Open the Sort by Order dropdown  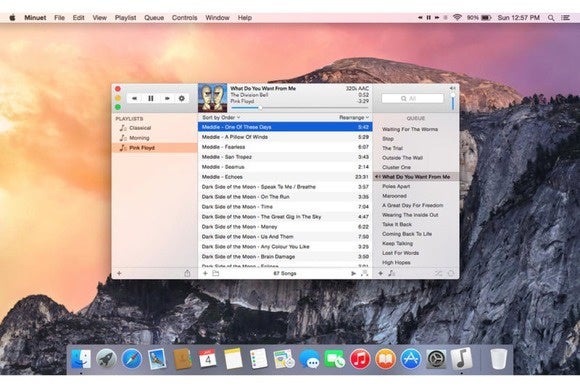(x=221, y=117)
